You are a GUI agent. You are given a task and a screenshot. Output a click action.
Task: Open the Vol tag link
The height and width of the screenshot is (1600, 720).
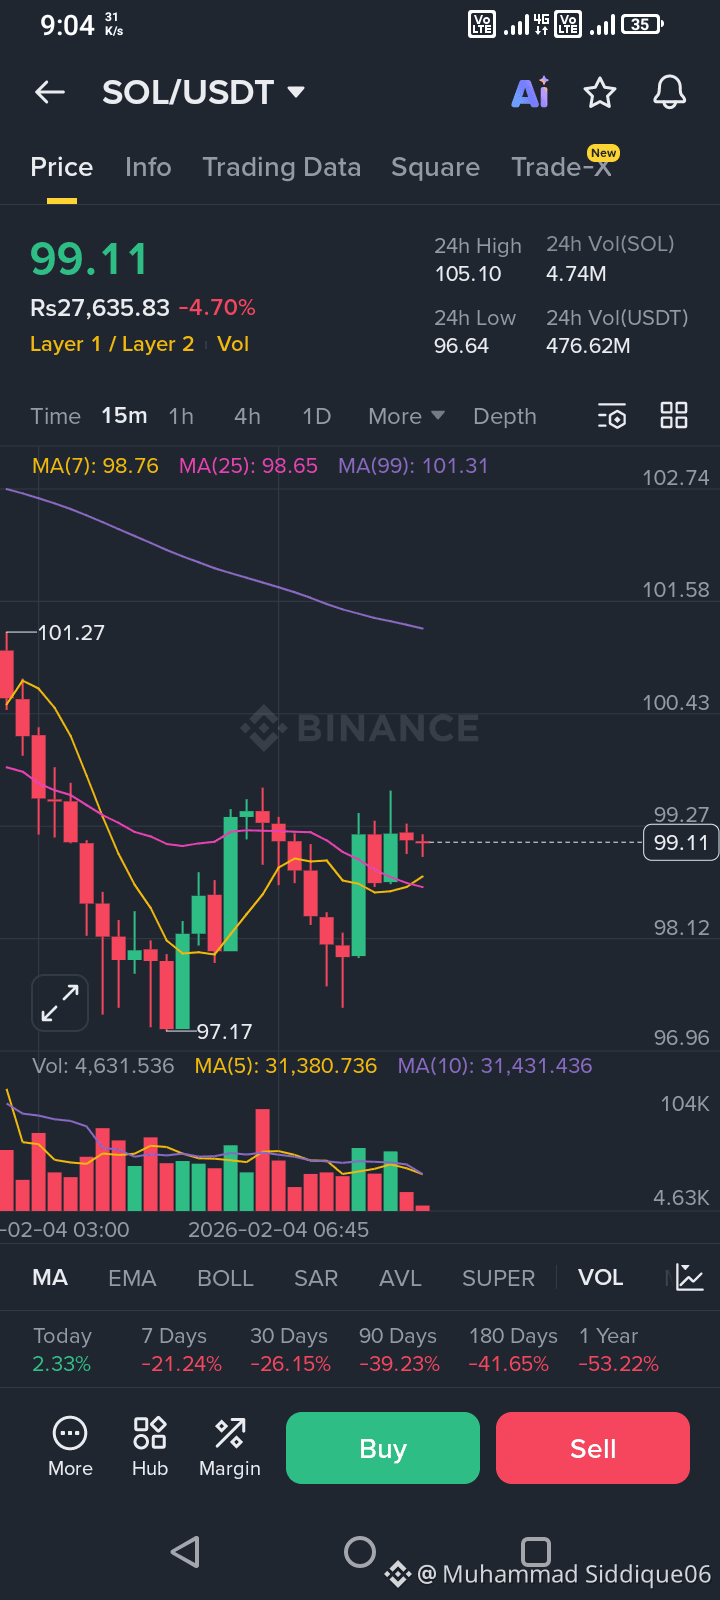click(x=233, y=344)
